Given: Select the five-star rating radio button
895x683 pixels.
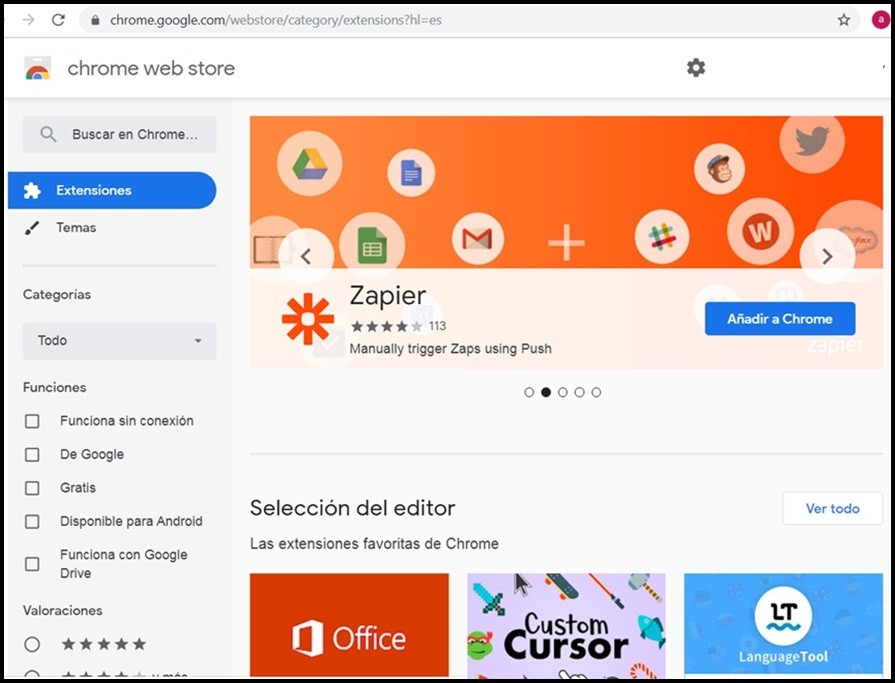Looking at the screenshot, I should pos(32,644).
